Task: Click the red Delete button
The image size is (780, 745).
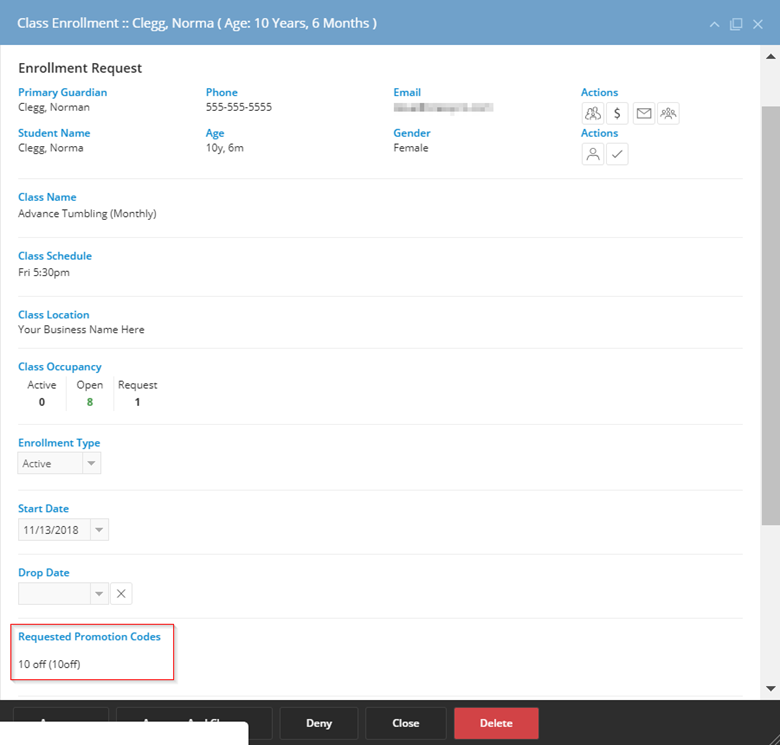Action: point(496,723)
